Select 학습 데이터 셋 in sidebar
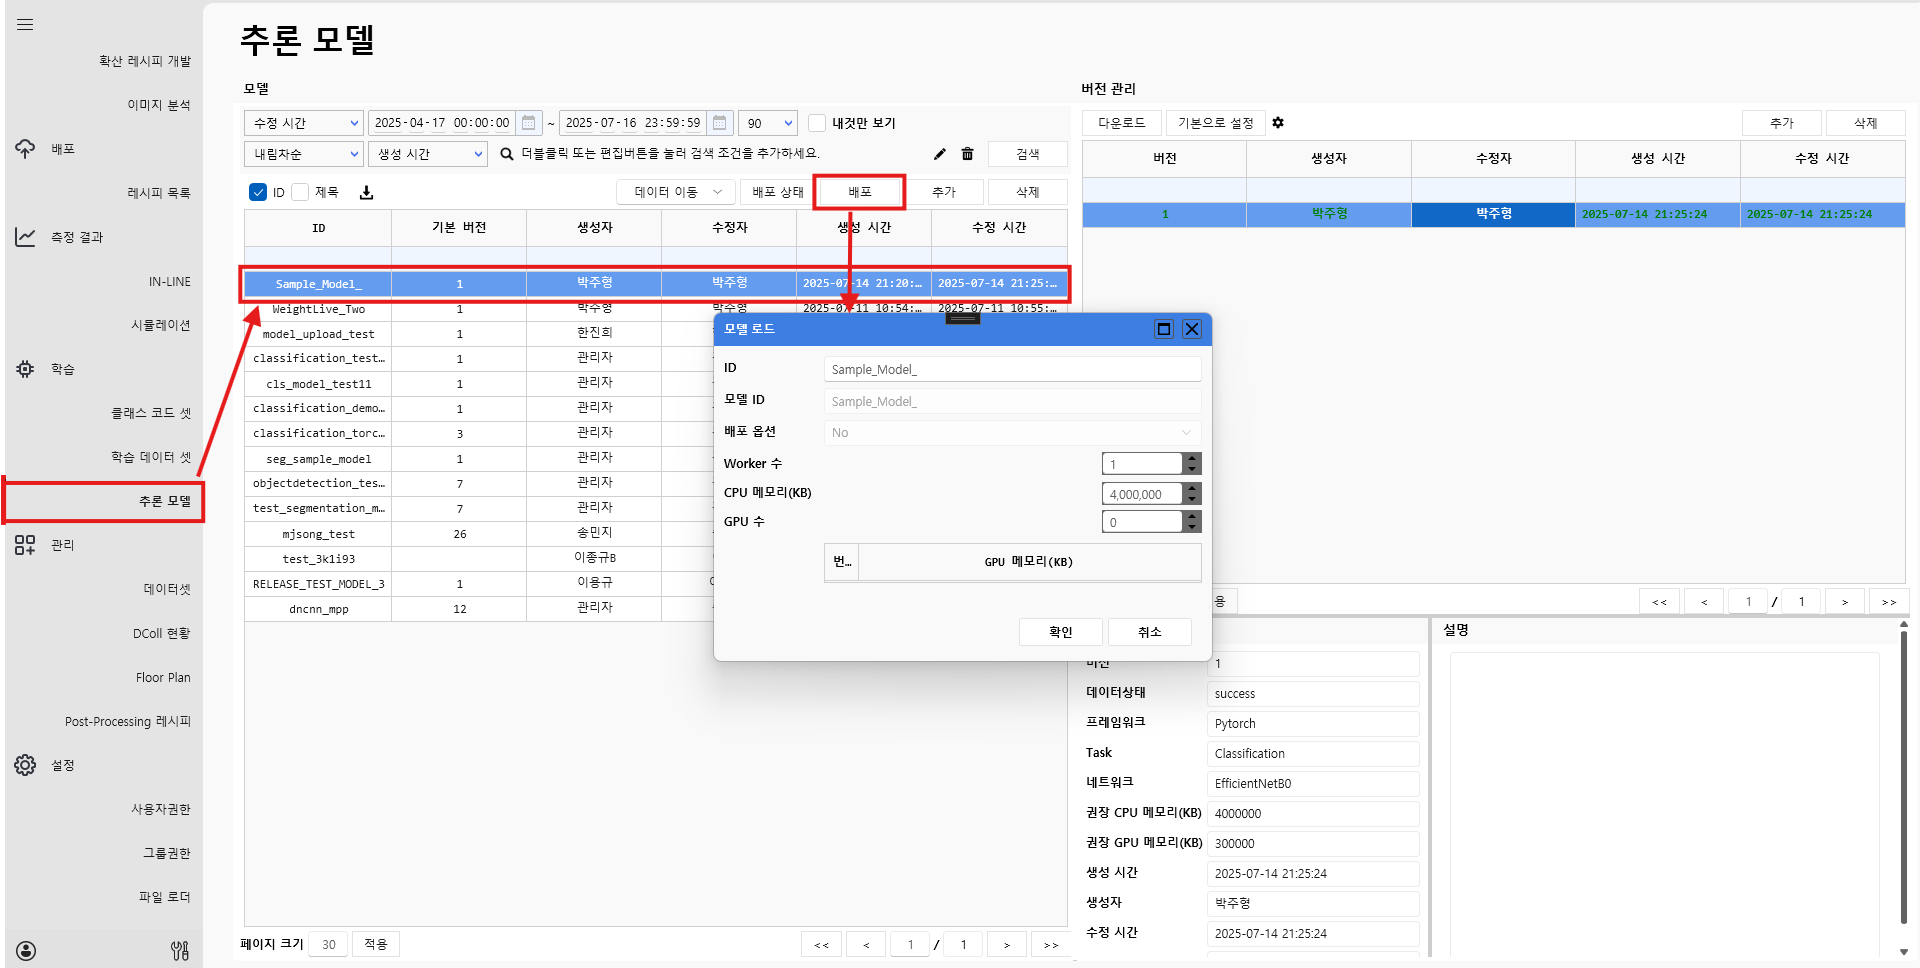 click(x=150, y=457)
